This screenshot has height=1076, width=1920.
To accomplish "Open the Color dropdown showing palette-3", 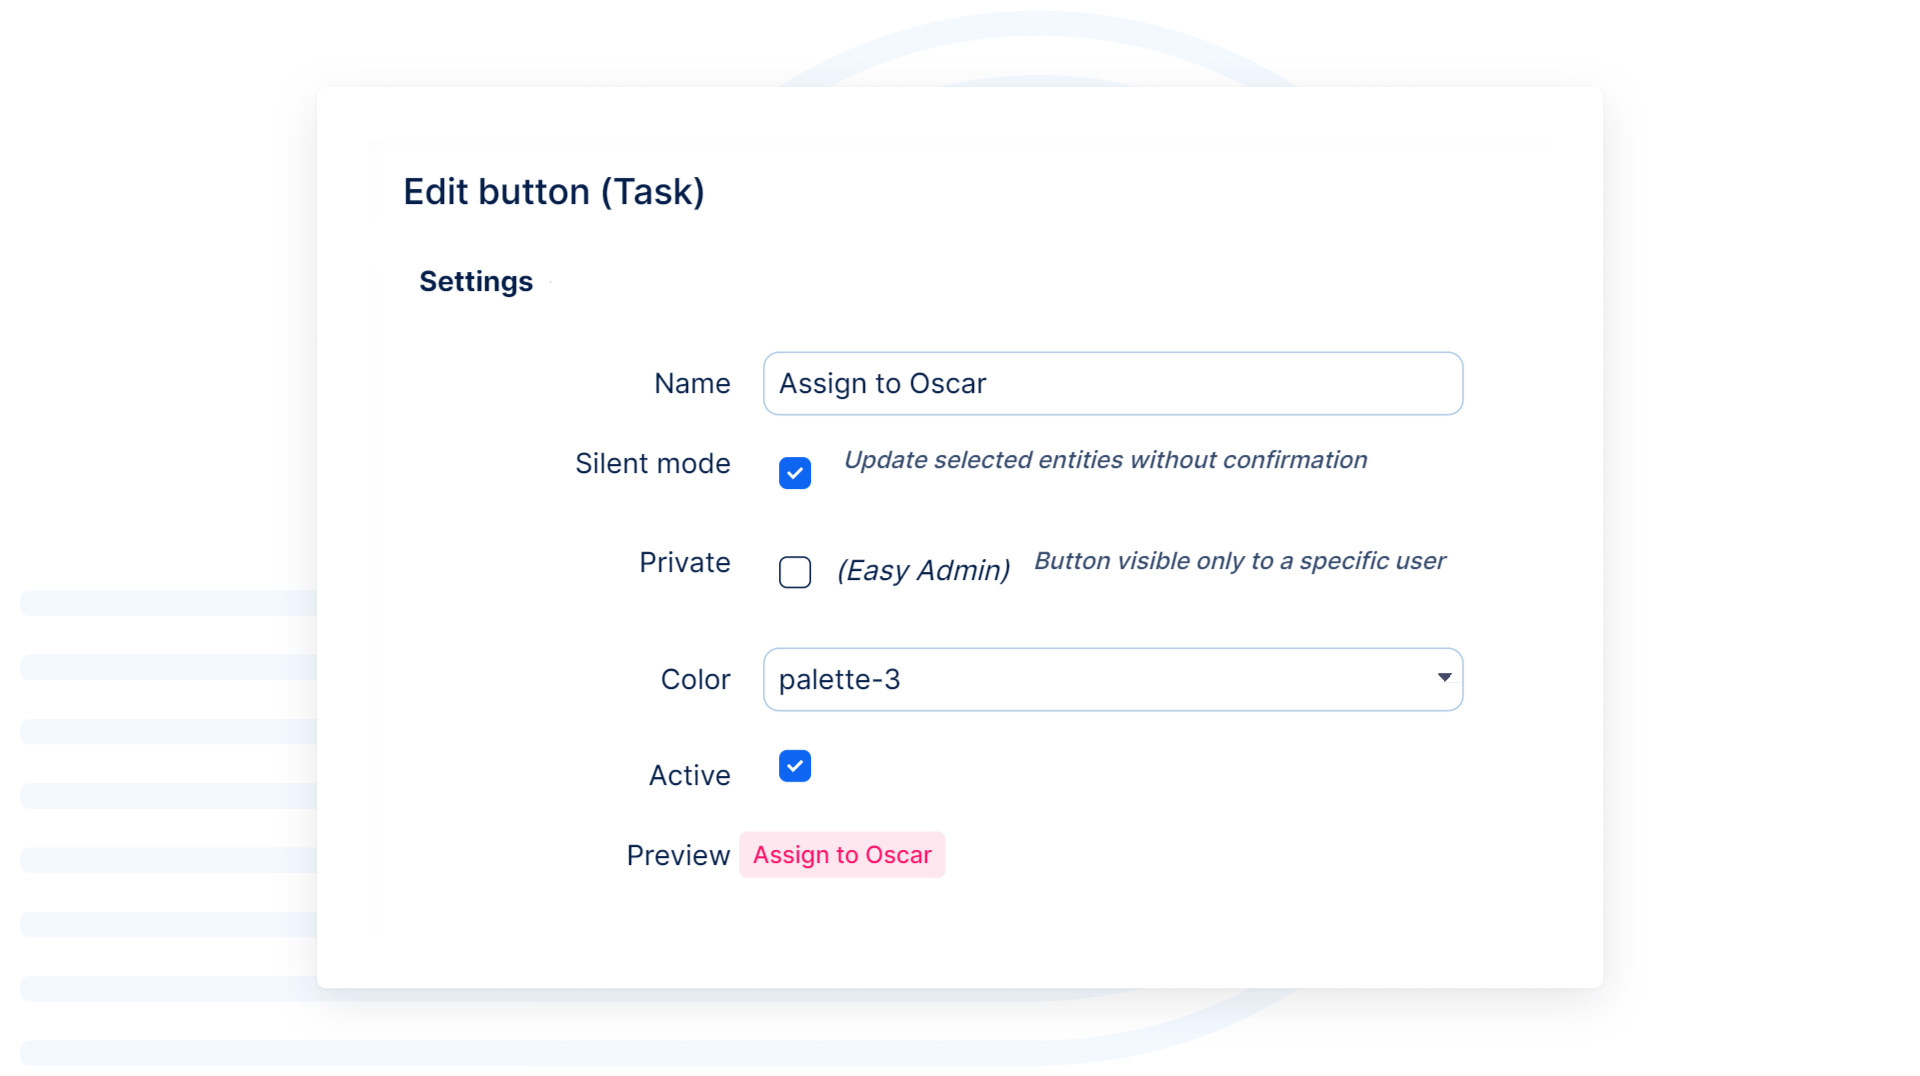I will pos(1112,680).
